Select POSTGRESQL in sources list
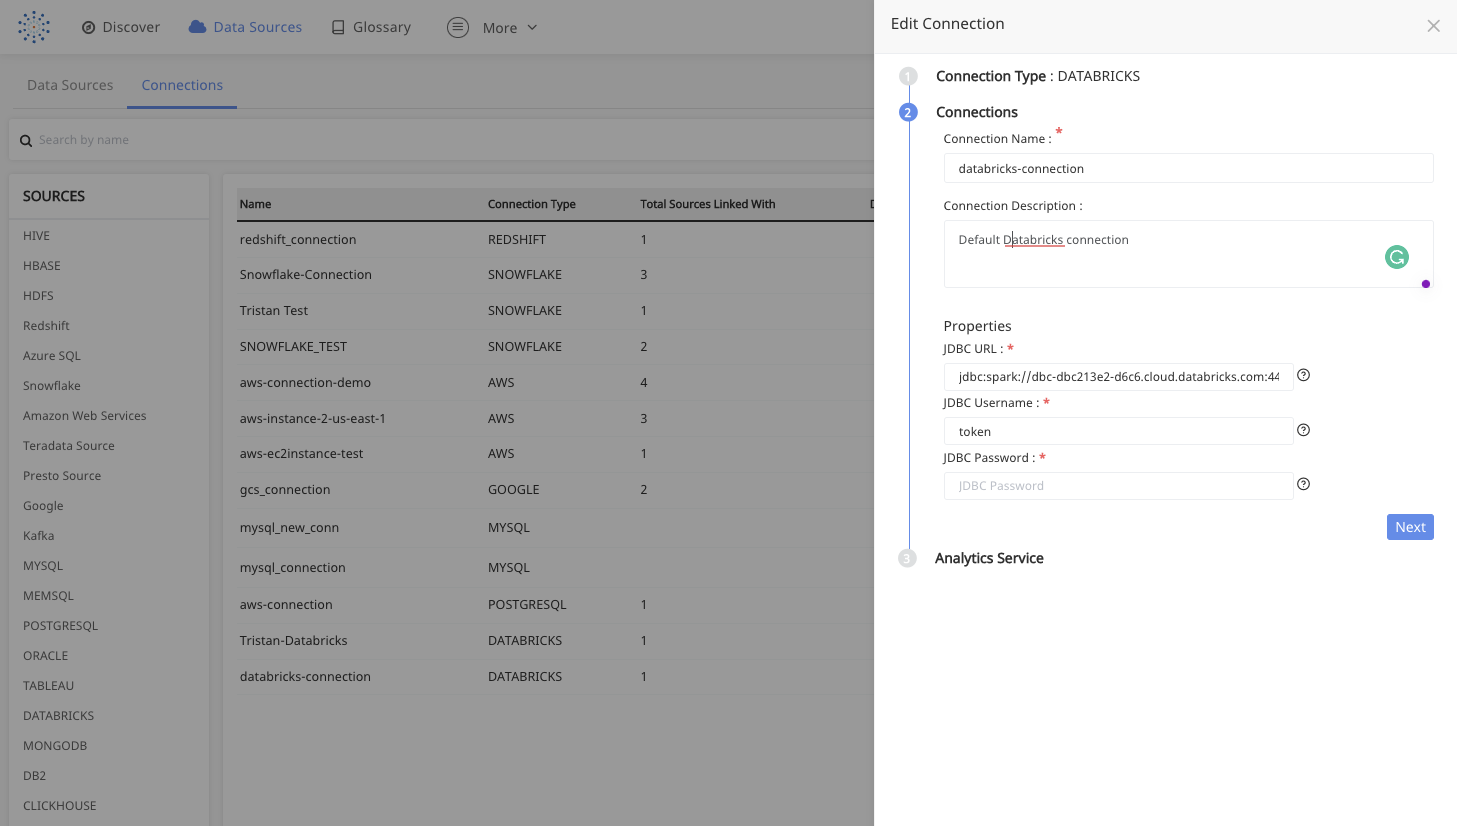Screen dimensions: 1457x826 60,626
